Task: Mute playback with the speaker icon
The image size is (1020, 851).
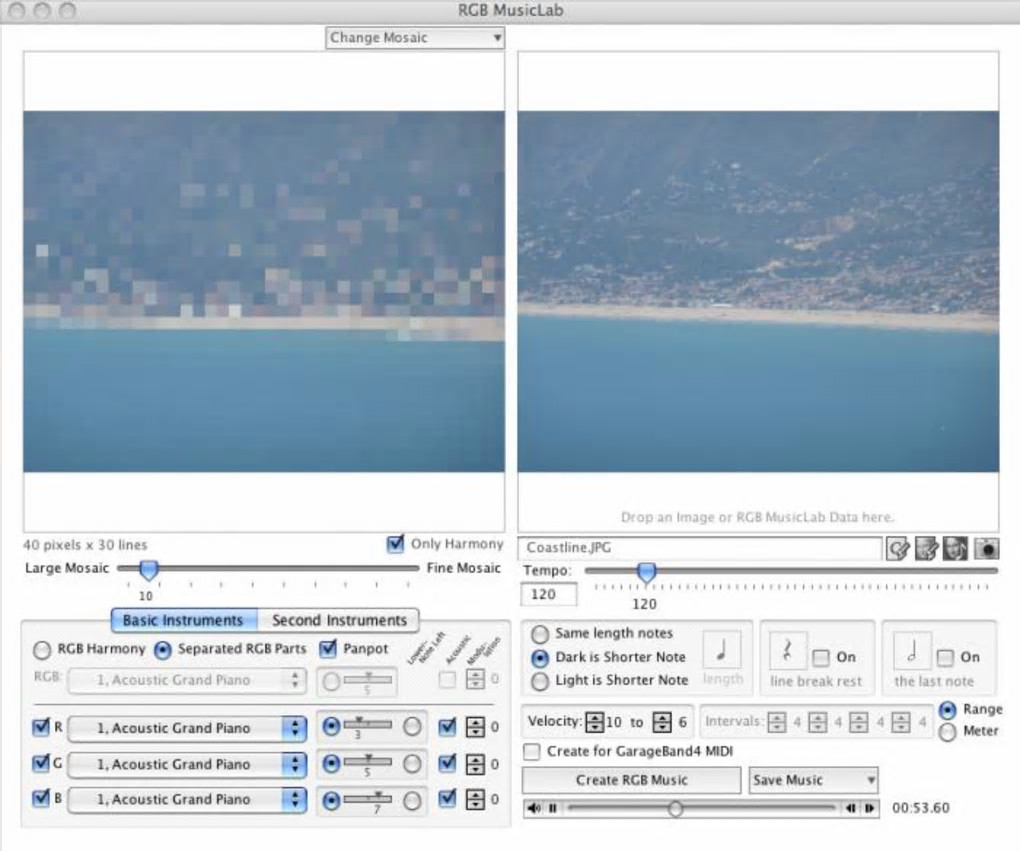Action: tap(534, 808)
